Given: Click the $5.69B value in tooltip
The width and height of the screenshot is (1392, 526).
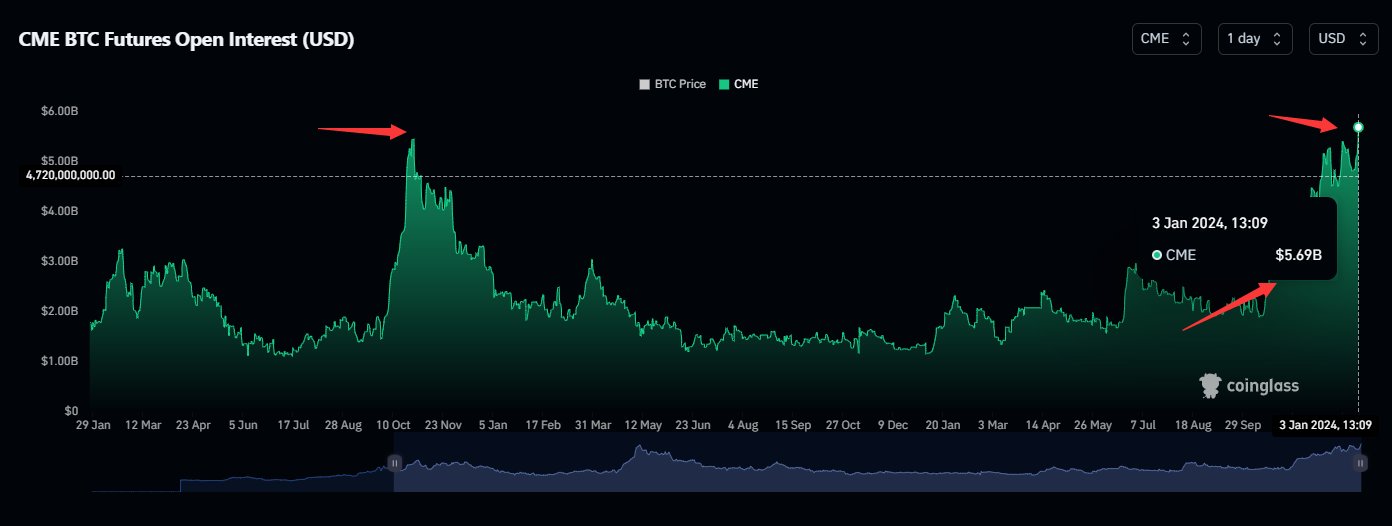Looking at the screenshot, I should (1299, 256).
